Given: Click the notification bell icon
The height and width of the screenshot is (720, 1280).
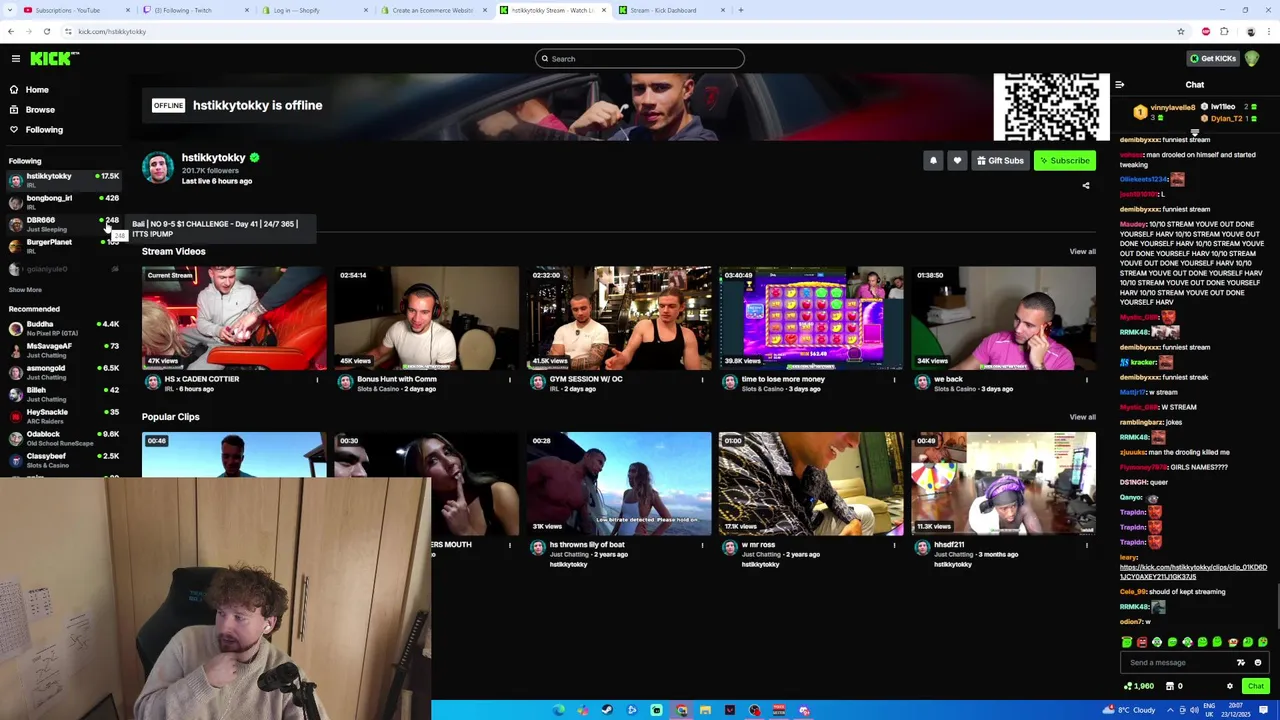Looking at the screenshot, I should (933, 161).
